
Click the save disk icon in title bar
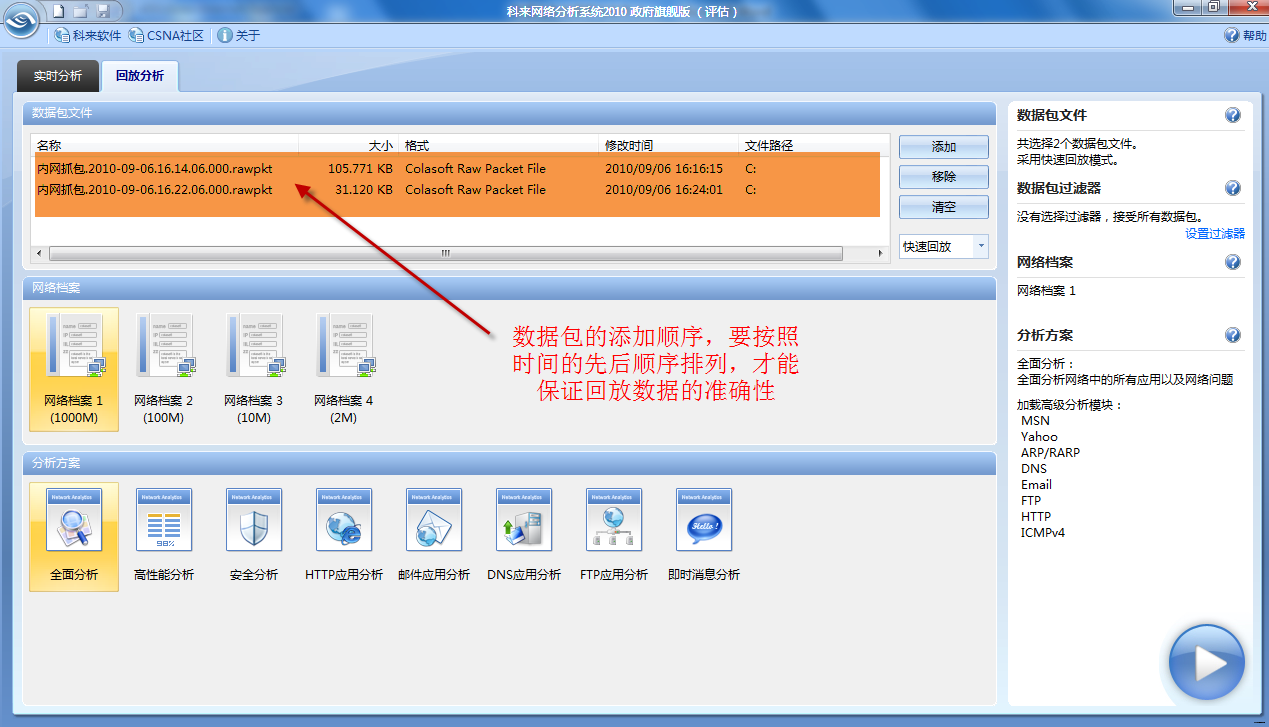tap(103, 11)
